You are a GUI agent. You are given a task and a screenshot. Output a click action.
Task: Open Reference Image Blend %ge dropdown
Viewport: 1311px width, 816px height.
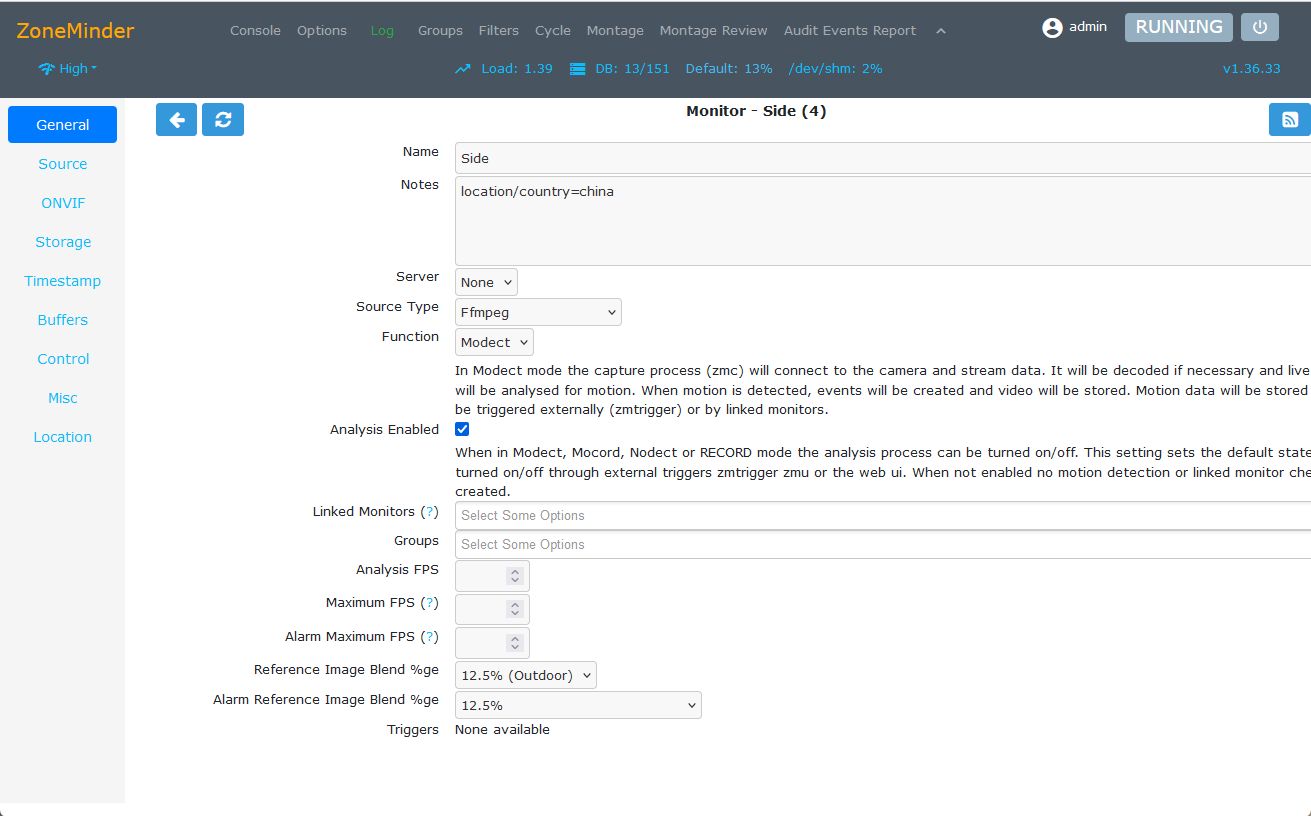(525, 675)
